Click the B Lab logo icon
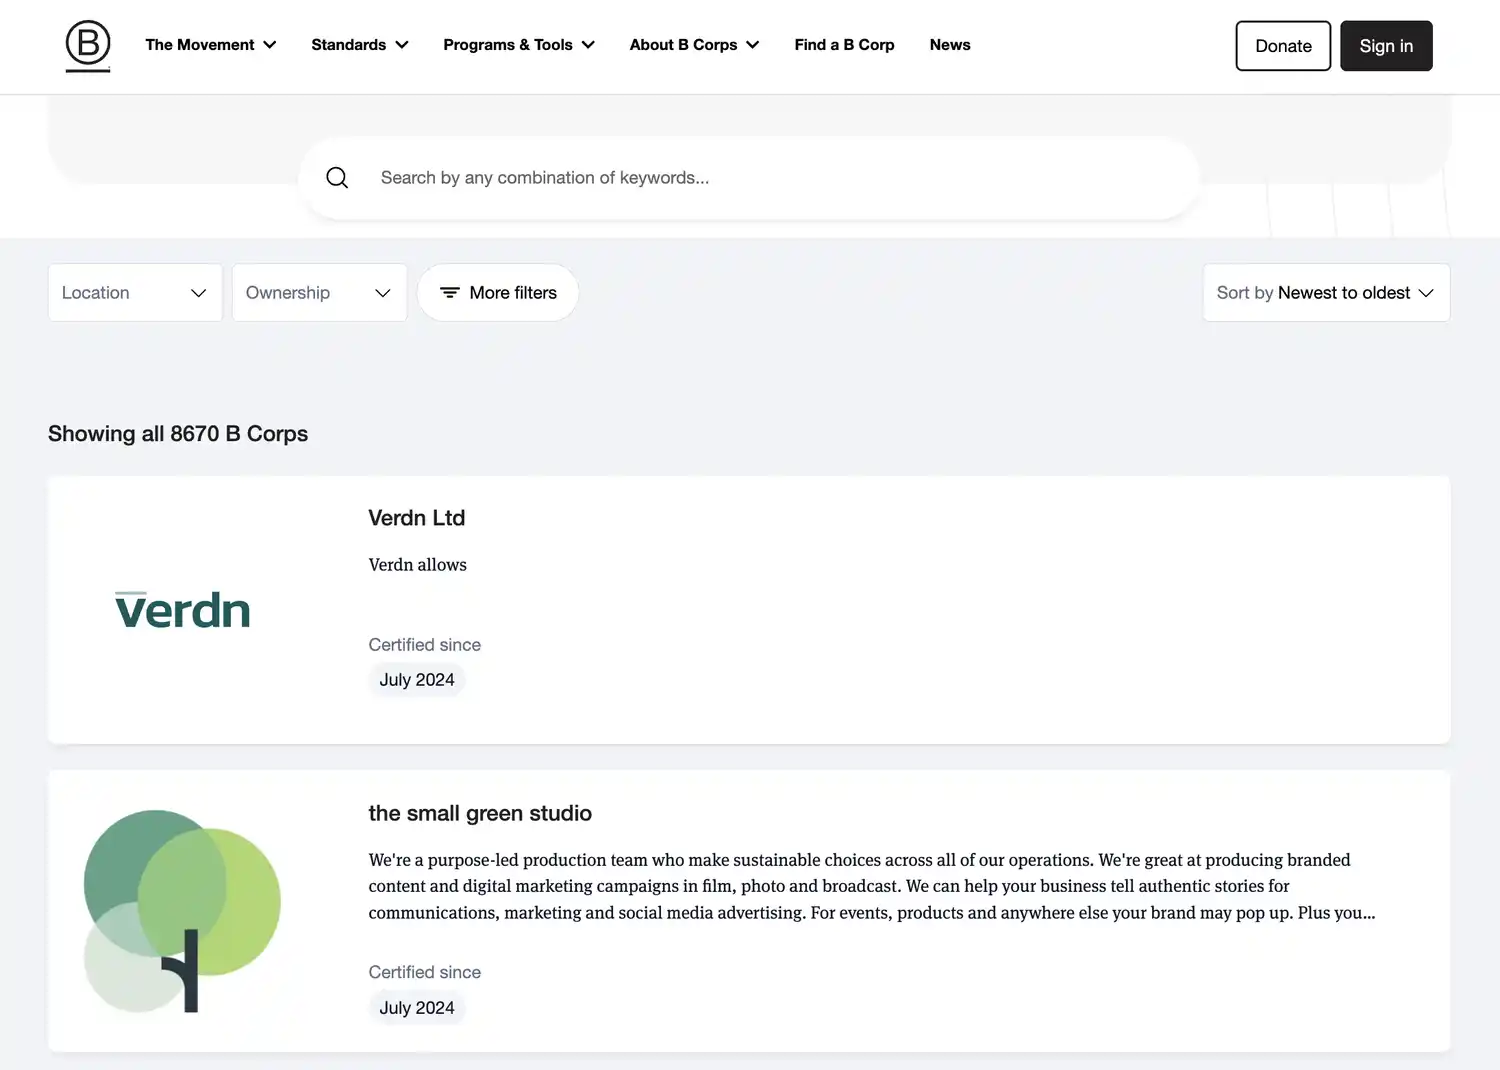Image resolution: width=1500 pixels, height=1070 pixels. [88, 46]
